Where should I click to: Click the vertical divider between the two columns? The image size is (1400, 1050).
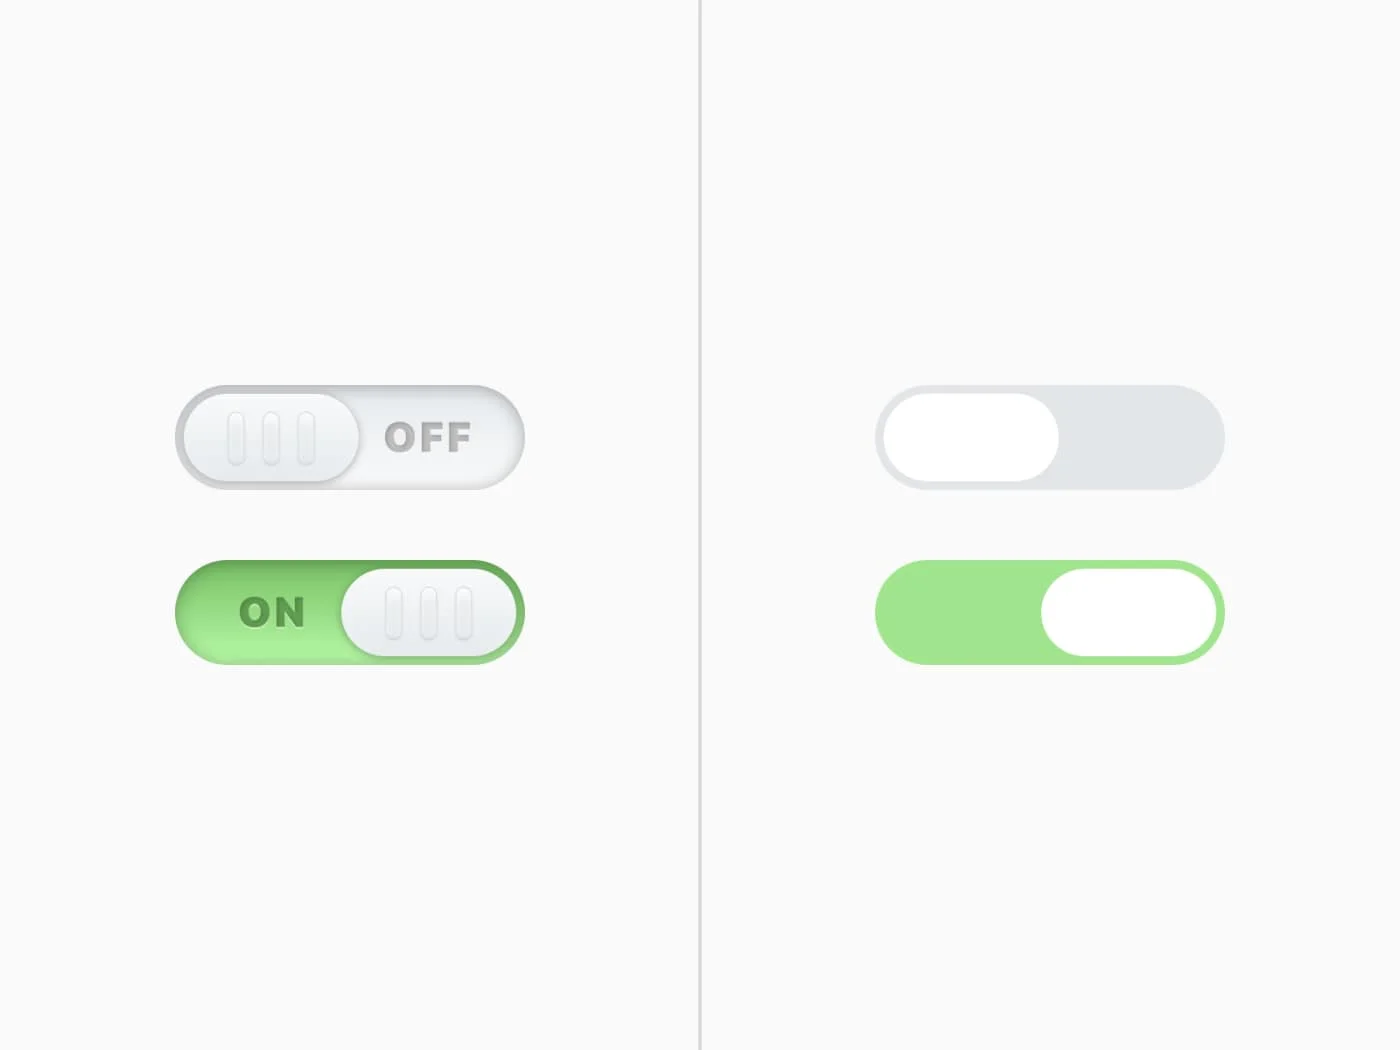[700, 525]
